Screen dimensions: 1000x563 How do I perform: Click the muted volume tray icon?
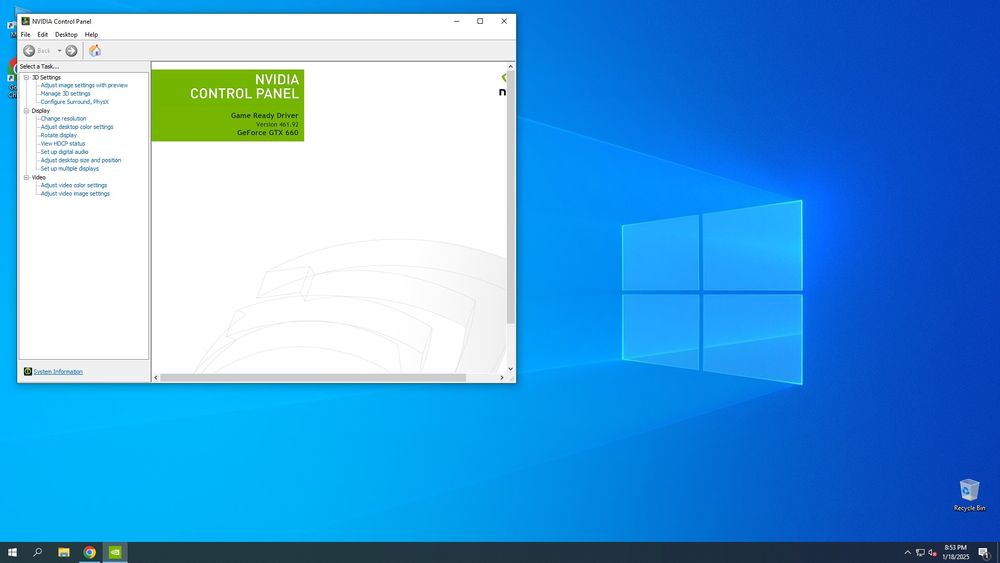tap(932, 552)
